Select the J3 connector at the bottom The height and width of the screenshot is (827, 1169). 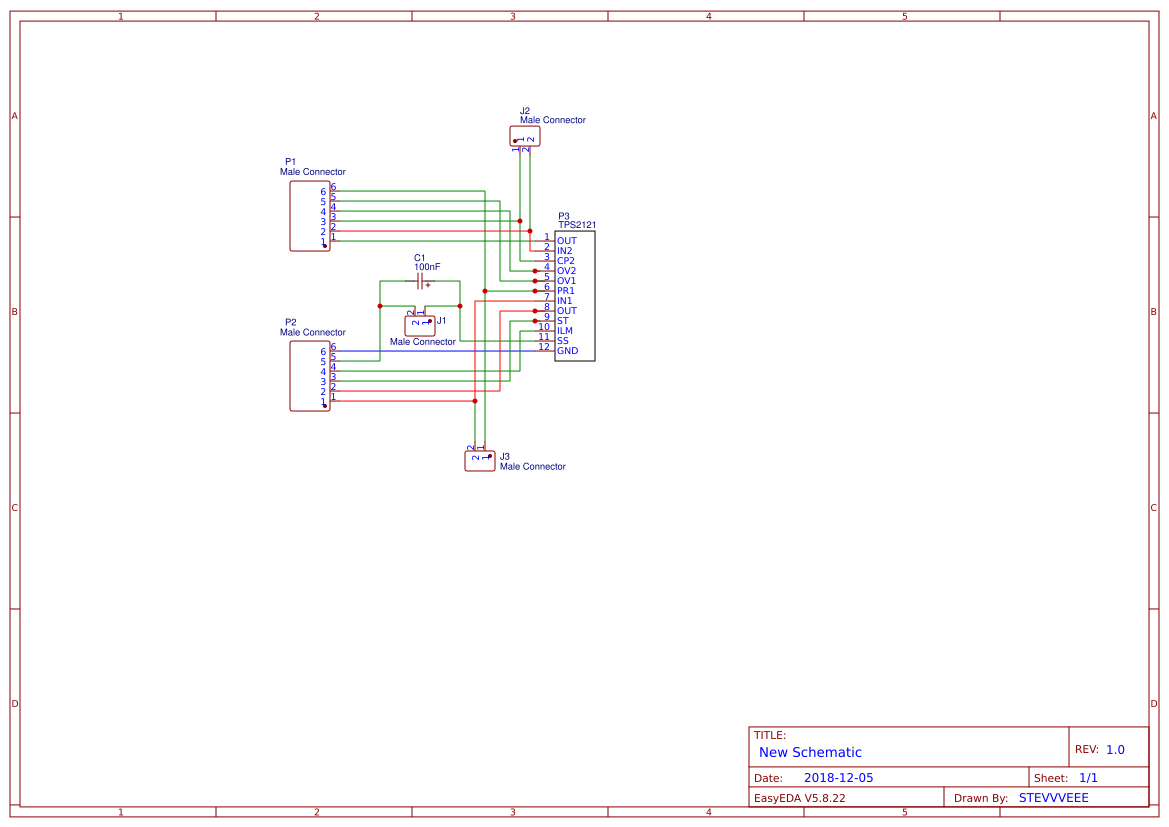click(478, 459)
